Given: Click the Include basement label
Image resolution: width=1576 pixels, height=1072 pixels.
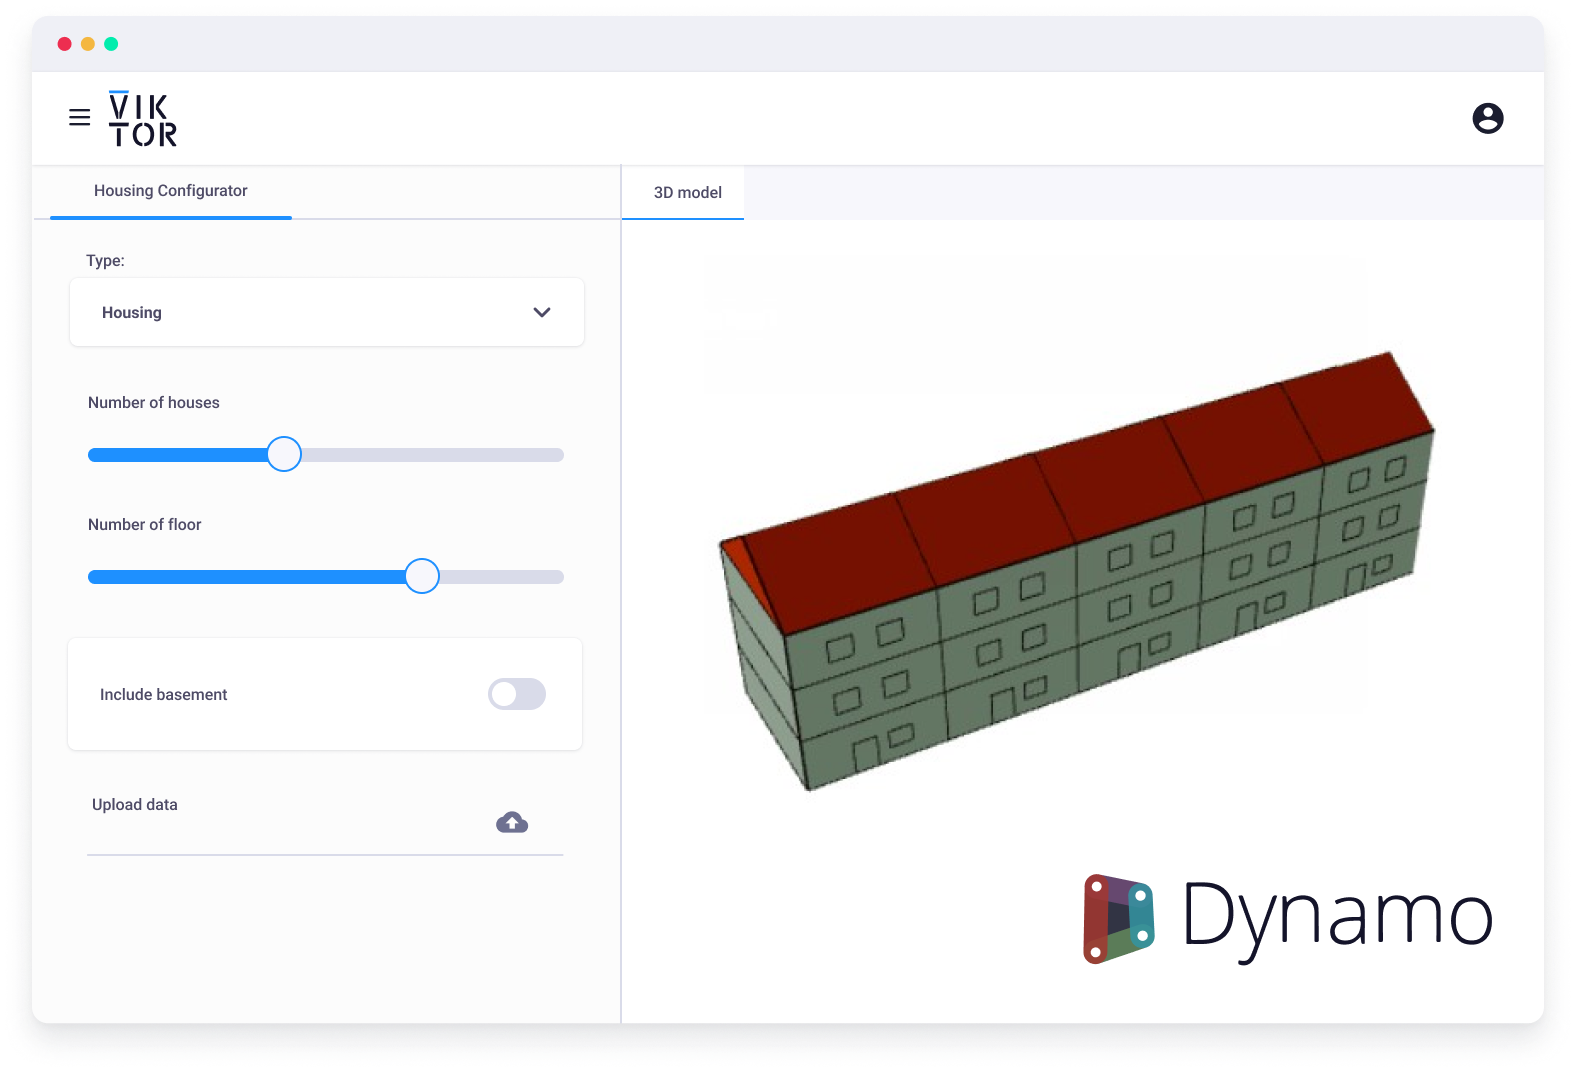Looking at the screenshot, I should click(x=164, y=695).
